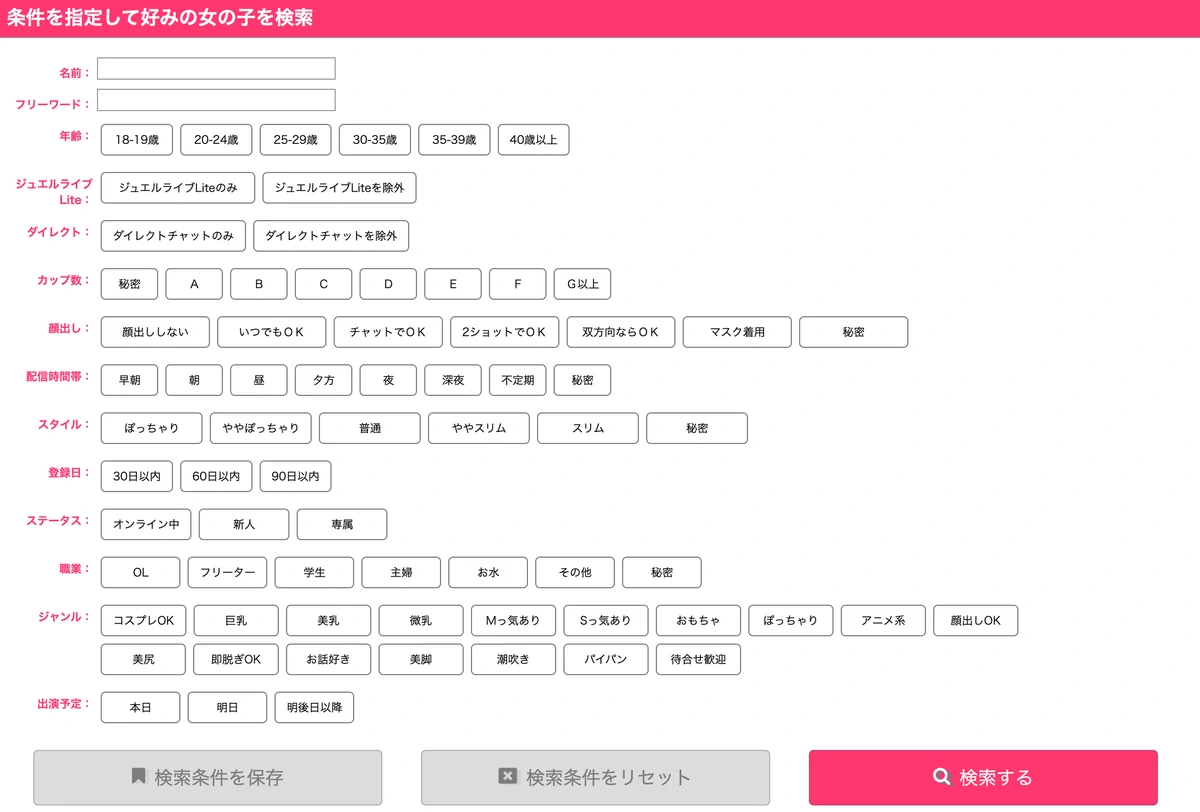Viewport: 1200px width, 812px height.
Task: Pick cup size C
Action: [323, 284]
